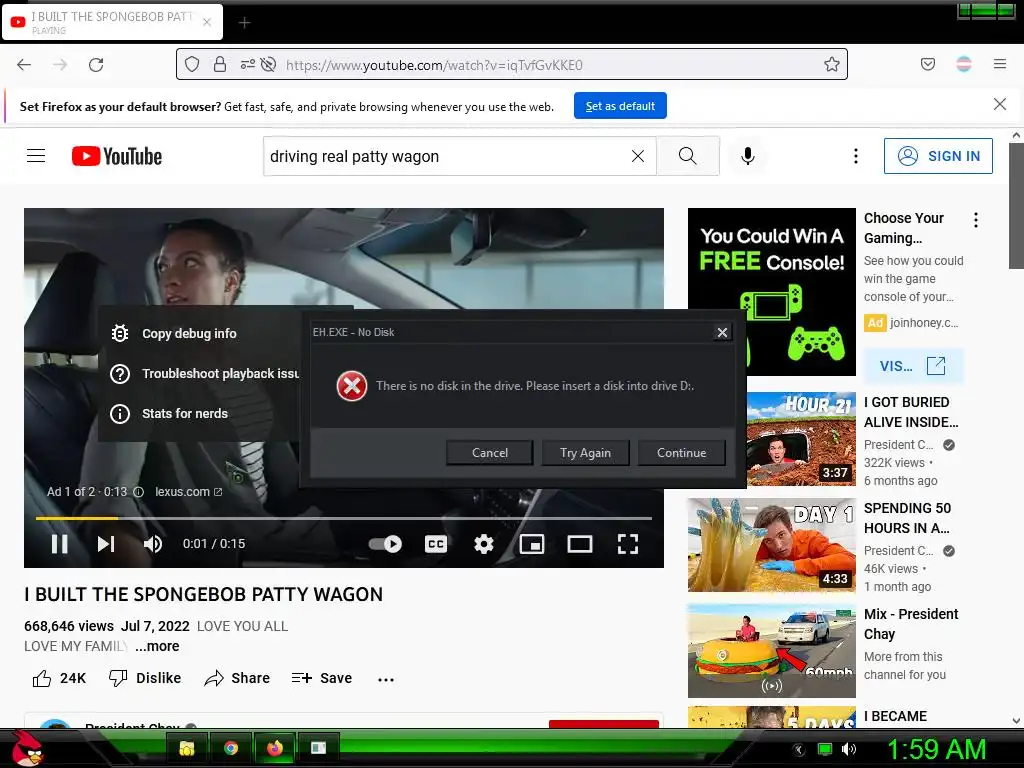Mute the video volume speaker icon
The height and width of the screenshot is (768, 1024).
[x=153, y=543]
